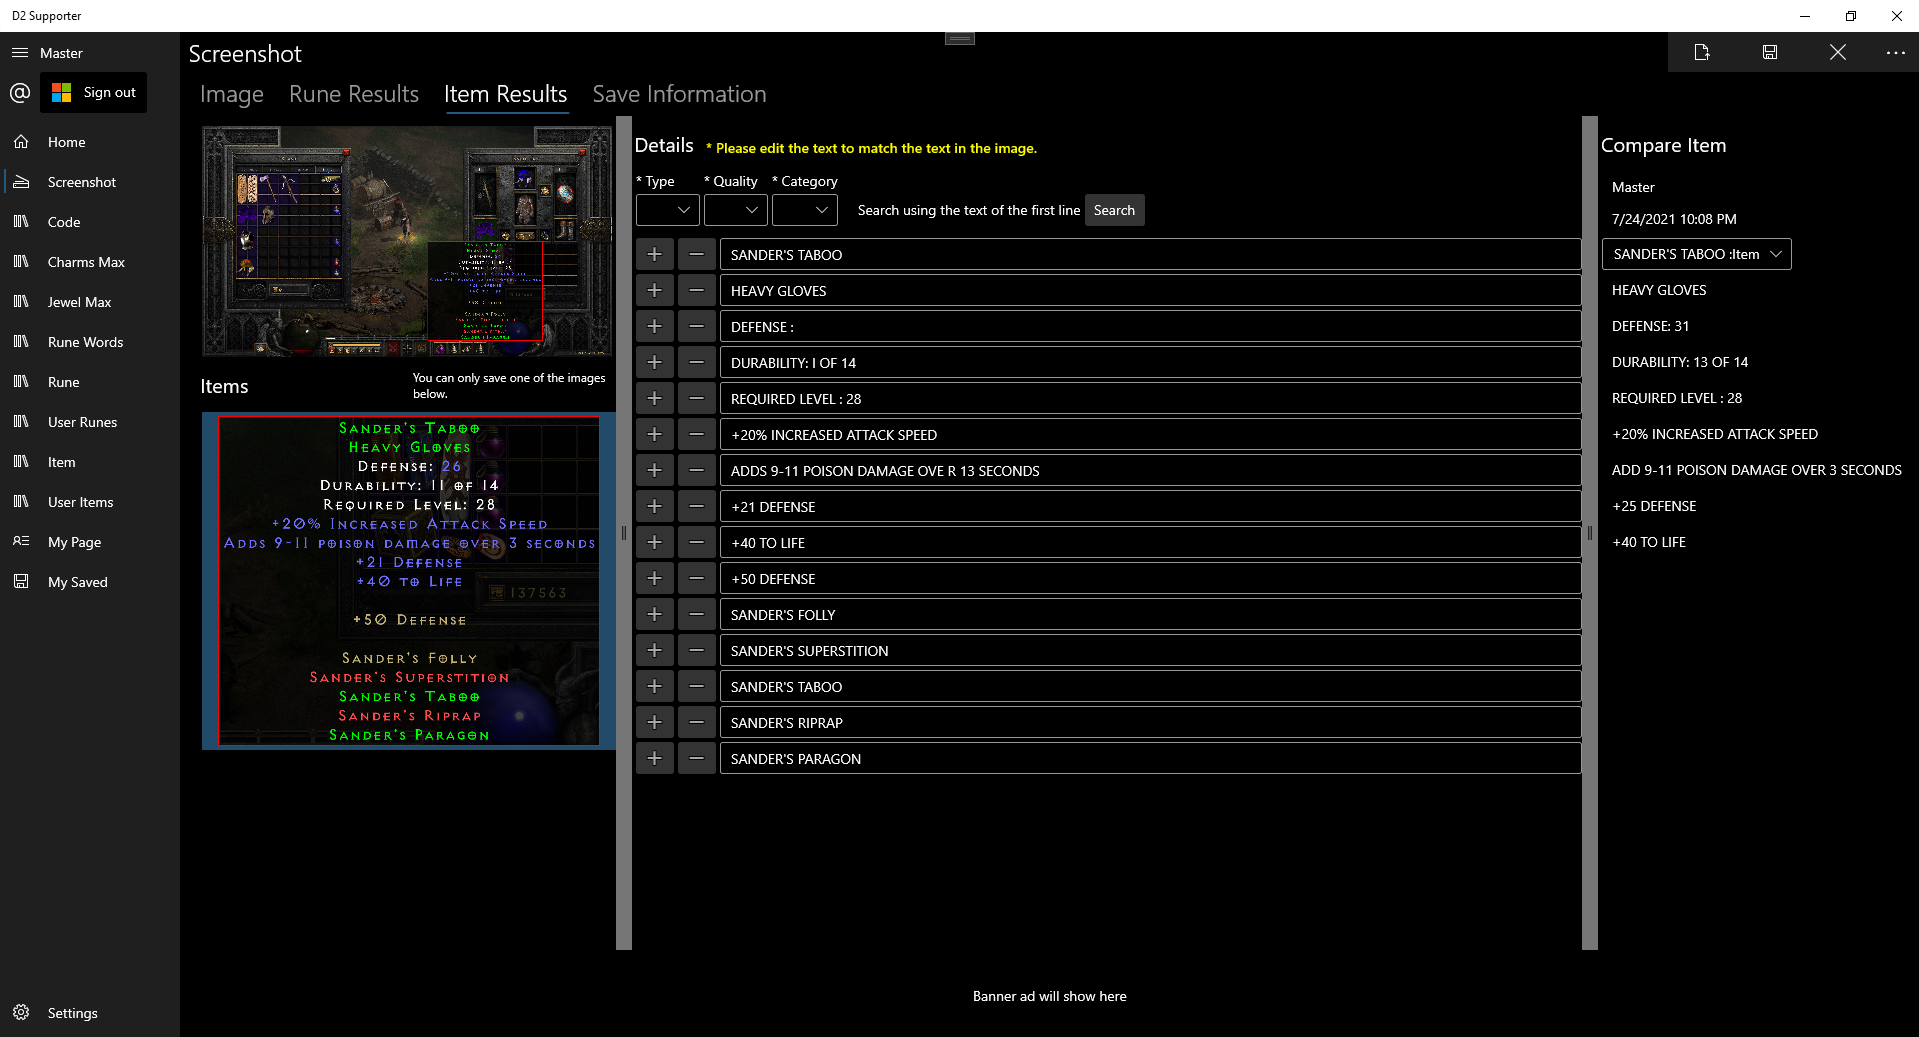Open the Quality dropdown
This screenshot has height=1037, width=1919.
[736, 210]
